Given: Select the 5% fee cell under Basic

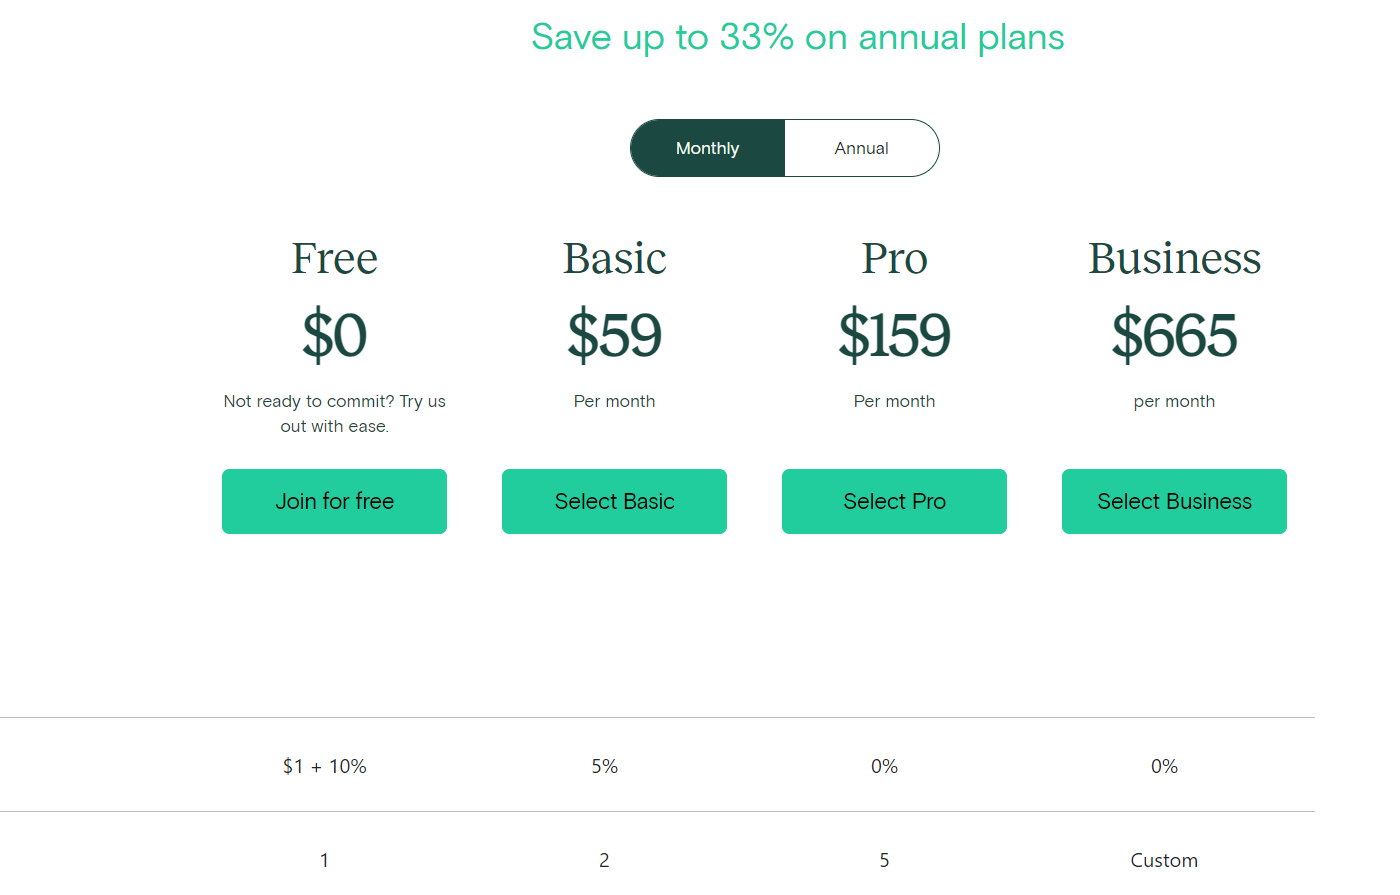Looking at the screenshot, I should point(604,766).
